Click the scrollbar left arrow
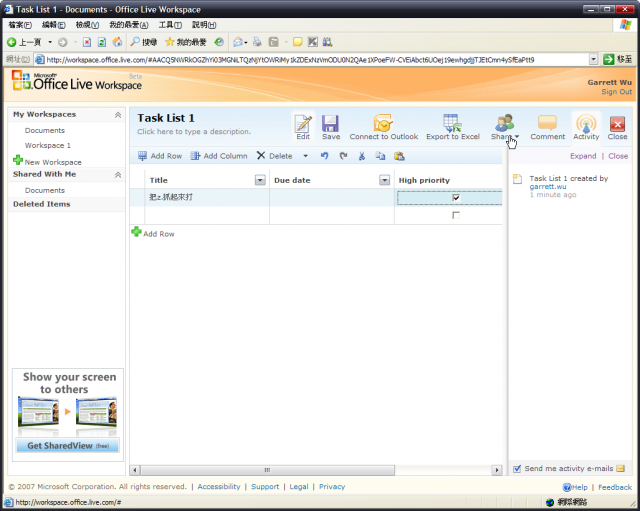Viewport: 640px width, 511px height. coord(135,470)
